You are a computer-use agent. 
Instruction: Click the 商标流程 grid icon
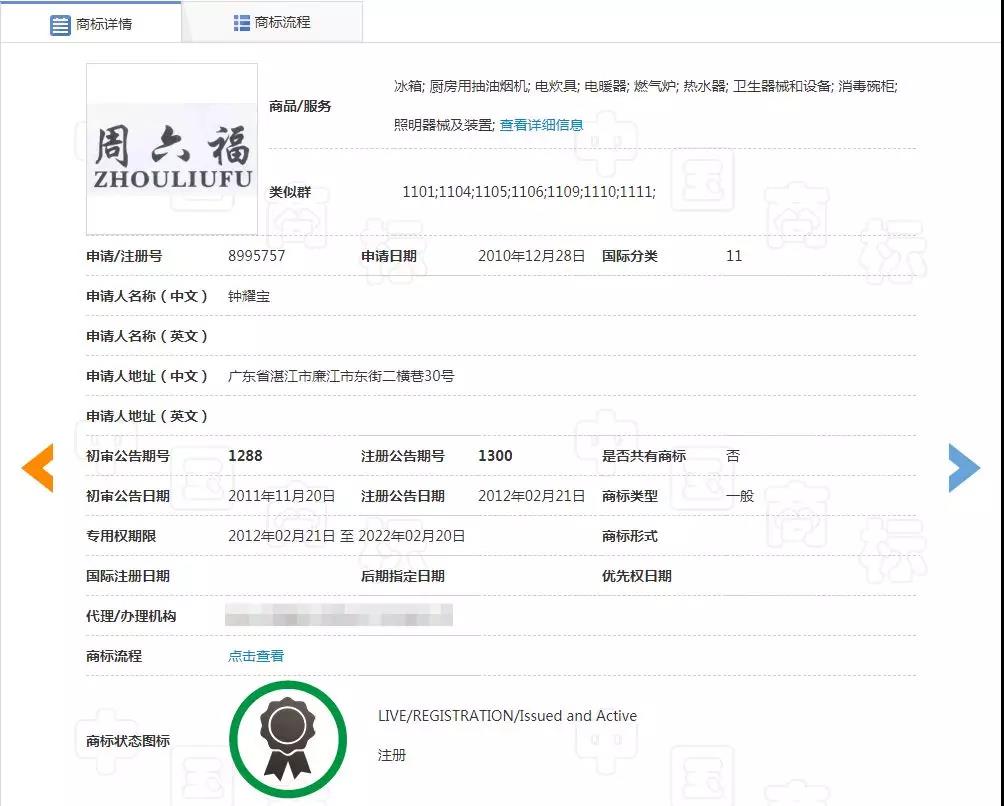click(241, 23)
